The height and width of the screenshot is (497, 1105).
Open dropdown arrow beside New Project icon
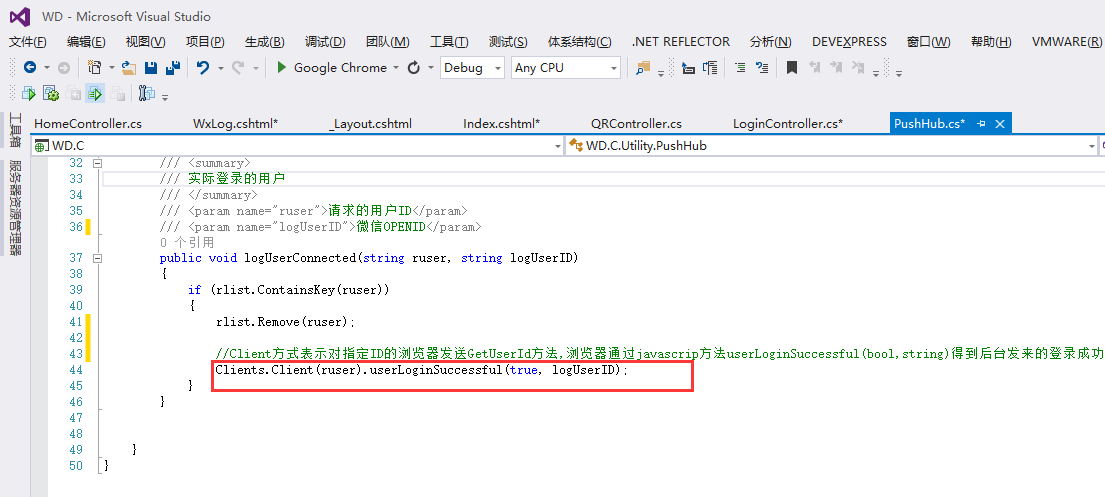coord(111,68)
